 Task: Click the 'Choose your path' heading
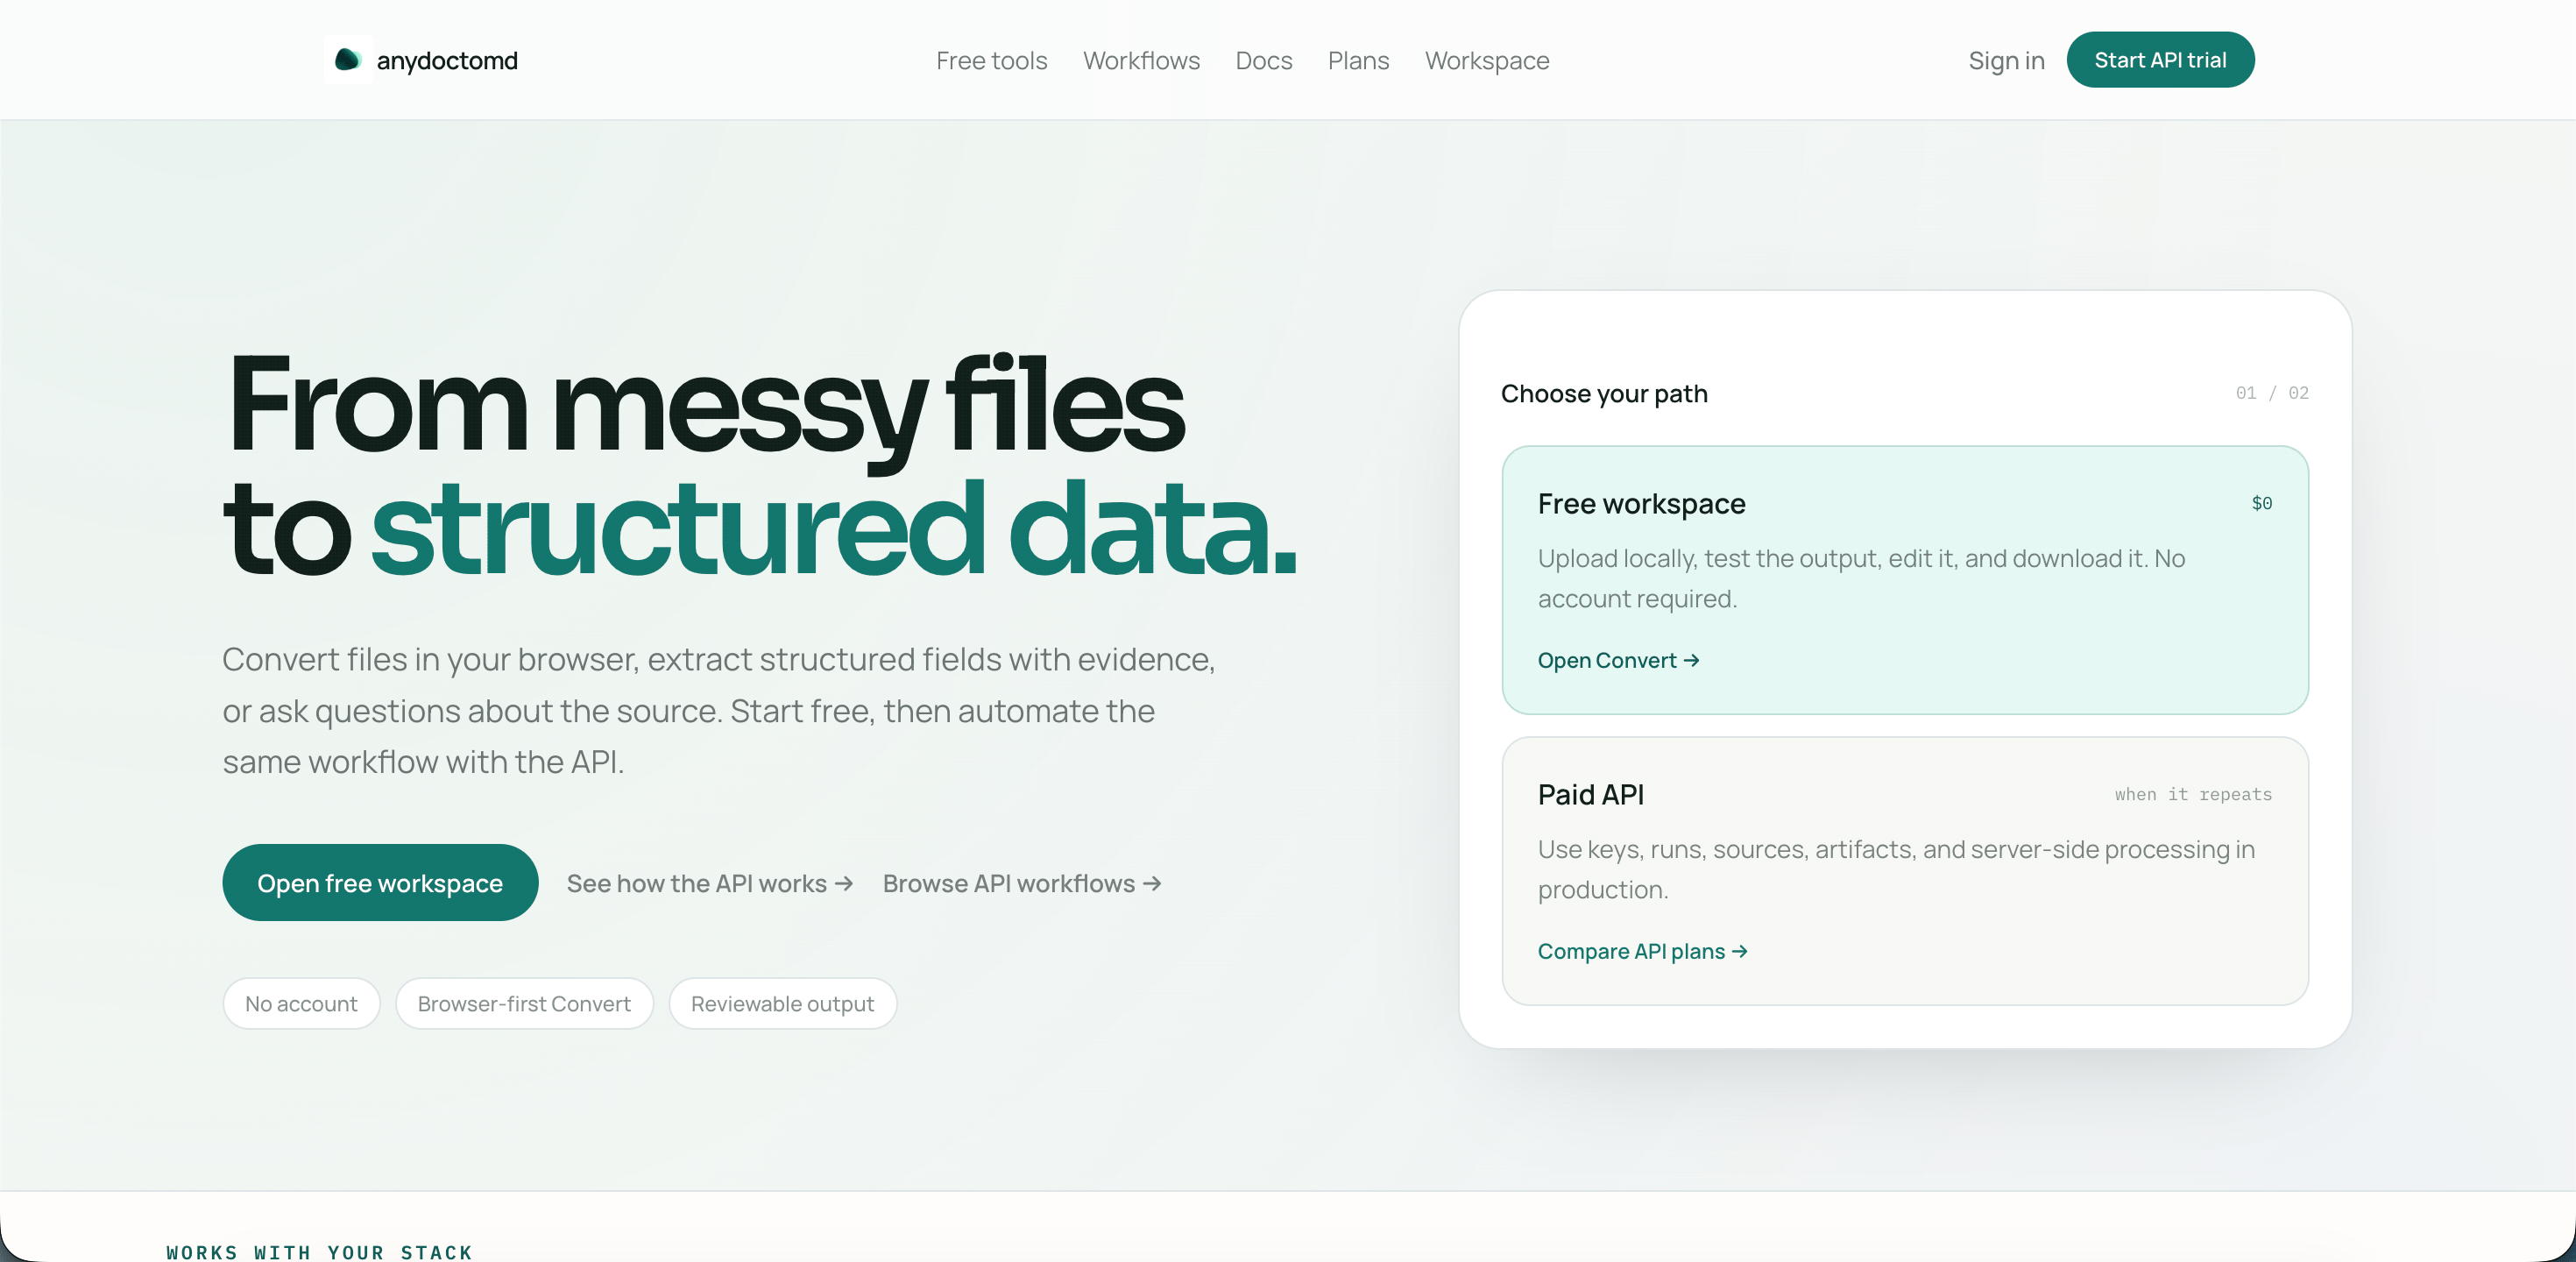click(x=1604, y=394)
